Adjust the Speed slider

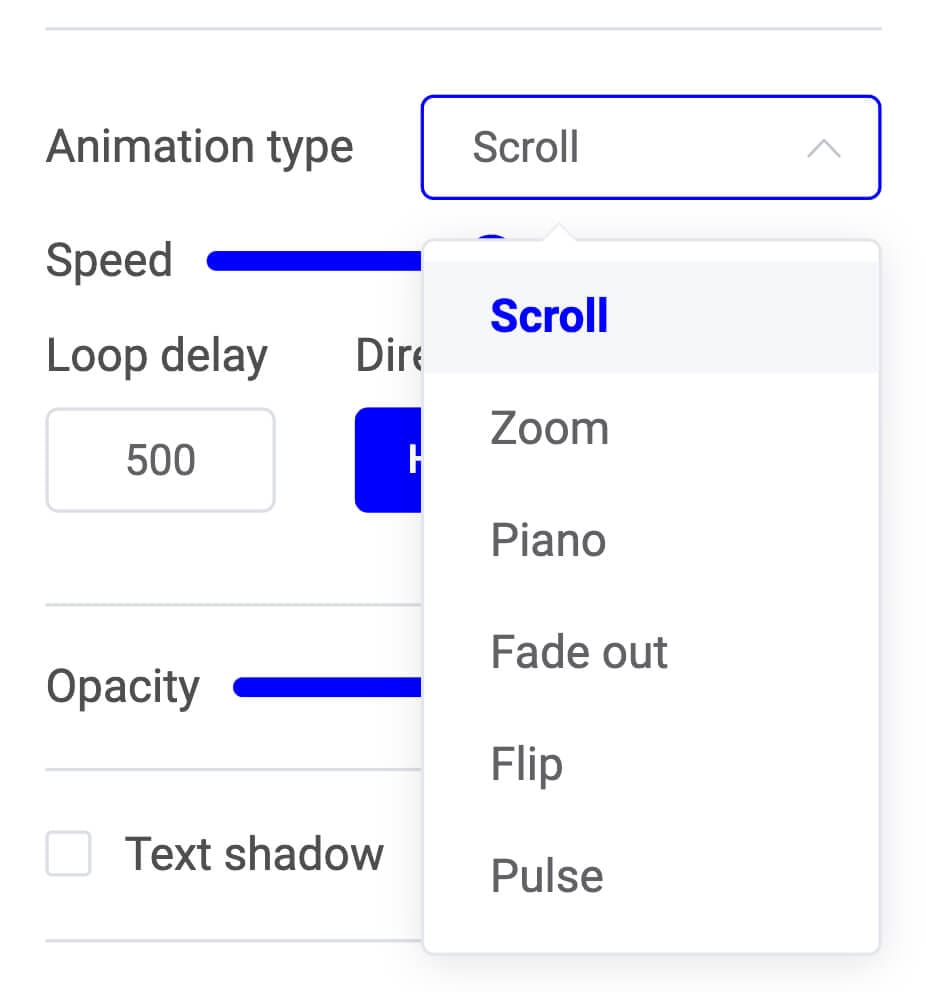310,260
